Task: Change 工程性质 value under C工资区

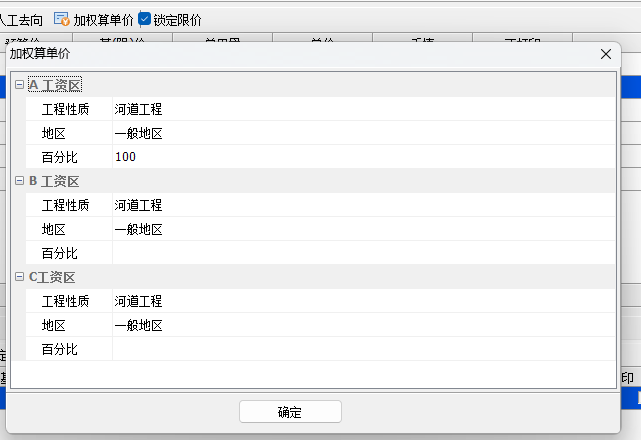Action: [360, 301]
